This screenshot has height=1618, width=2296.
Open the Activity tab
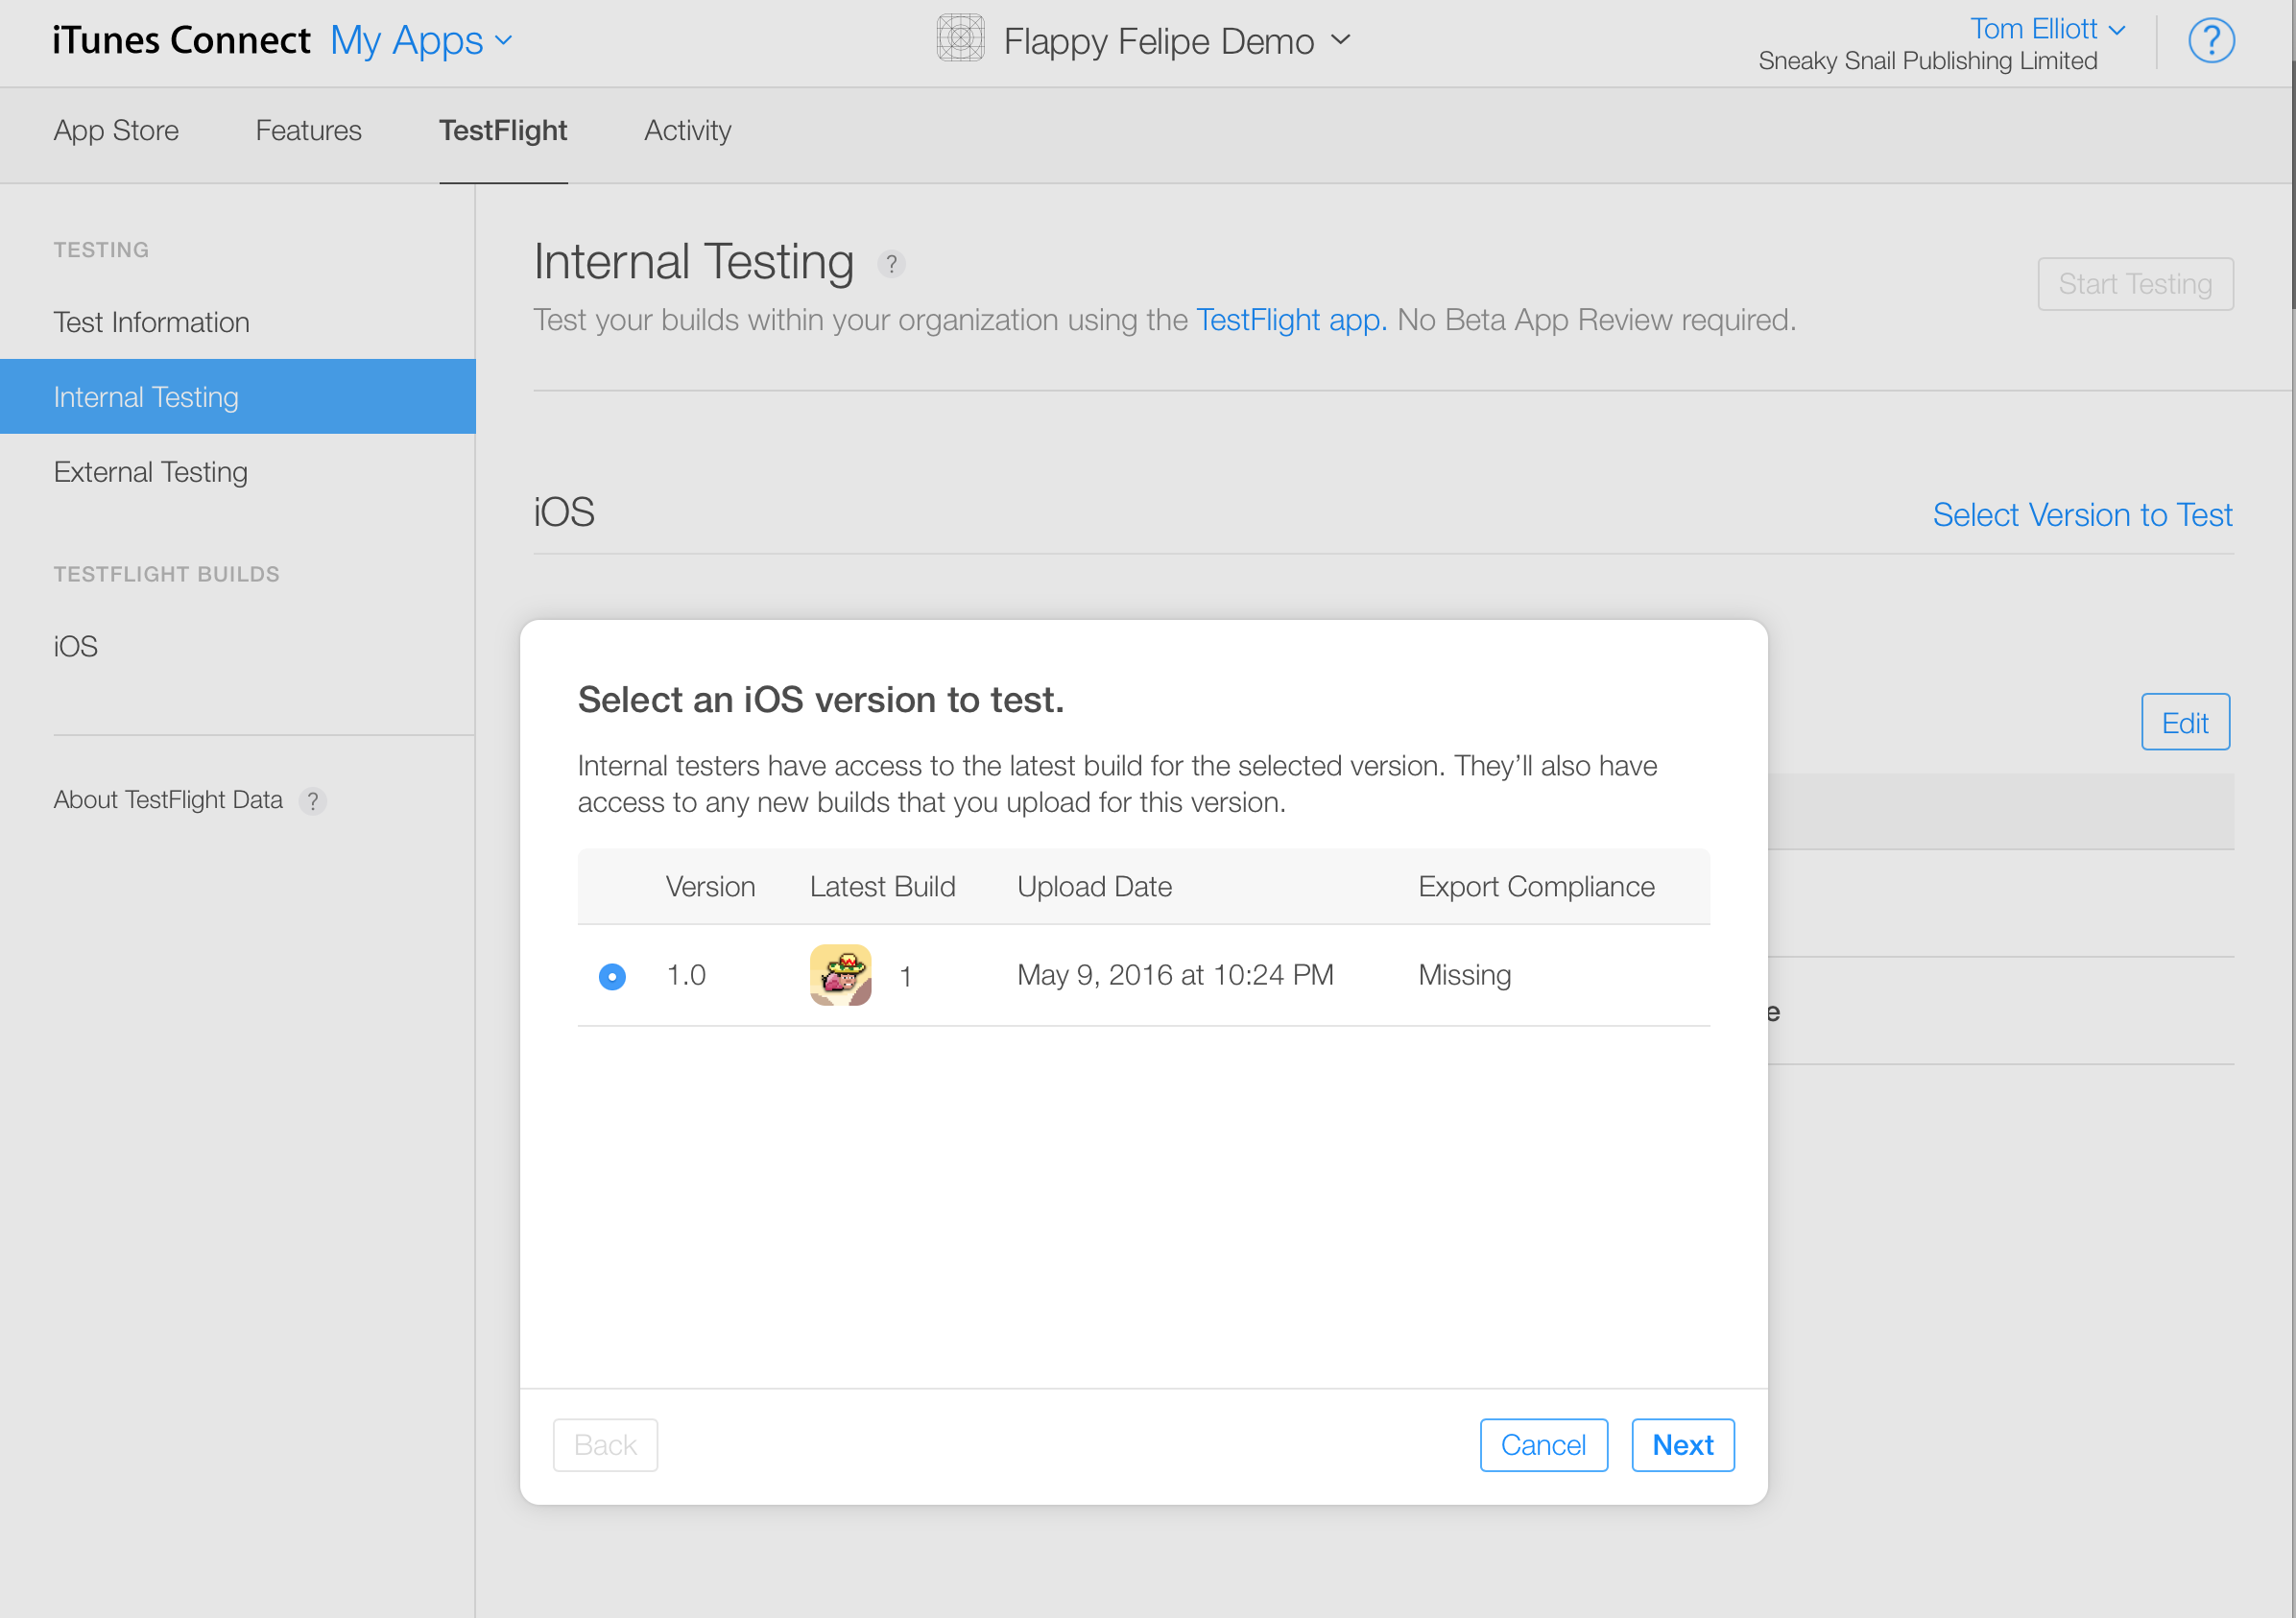687,131
